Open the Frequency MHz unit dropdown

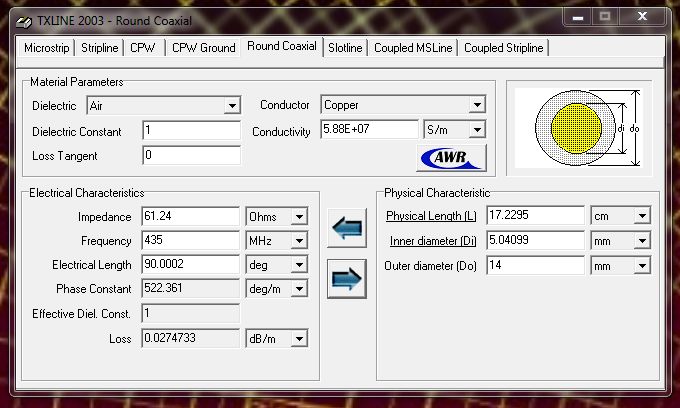pyautogui.click(x=299, y=241)
